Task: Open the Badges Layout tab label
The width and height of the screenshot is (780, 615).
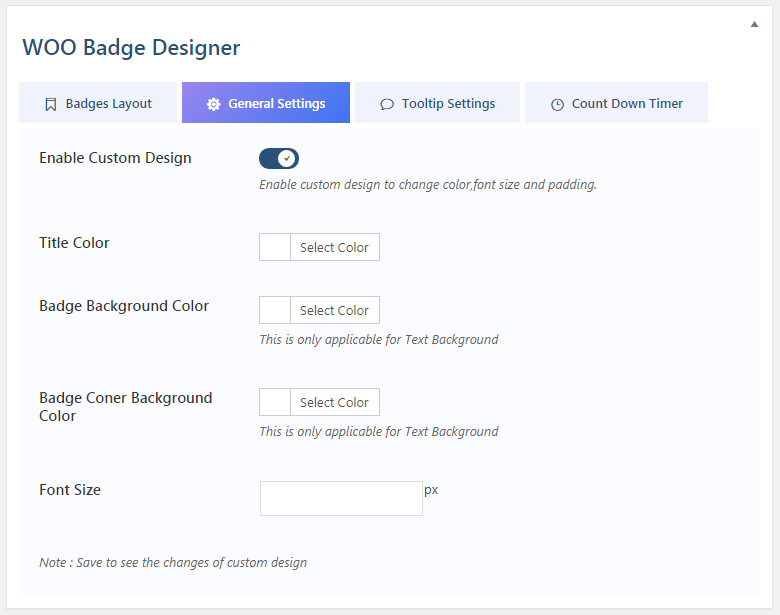Action: tap(108, 103)
